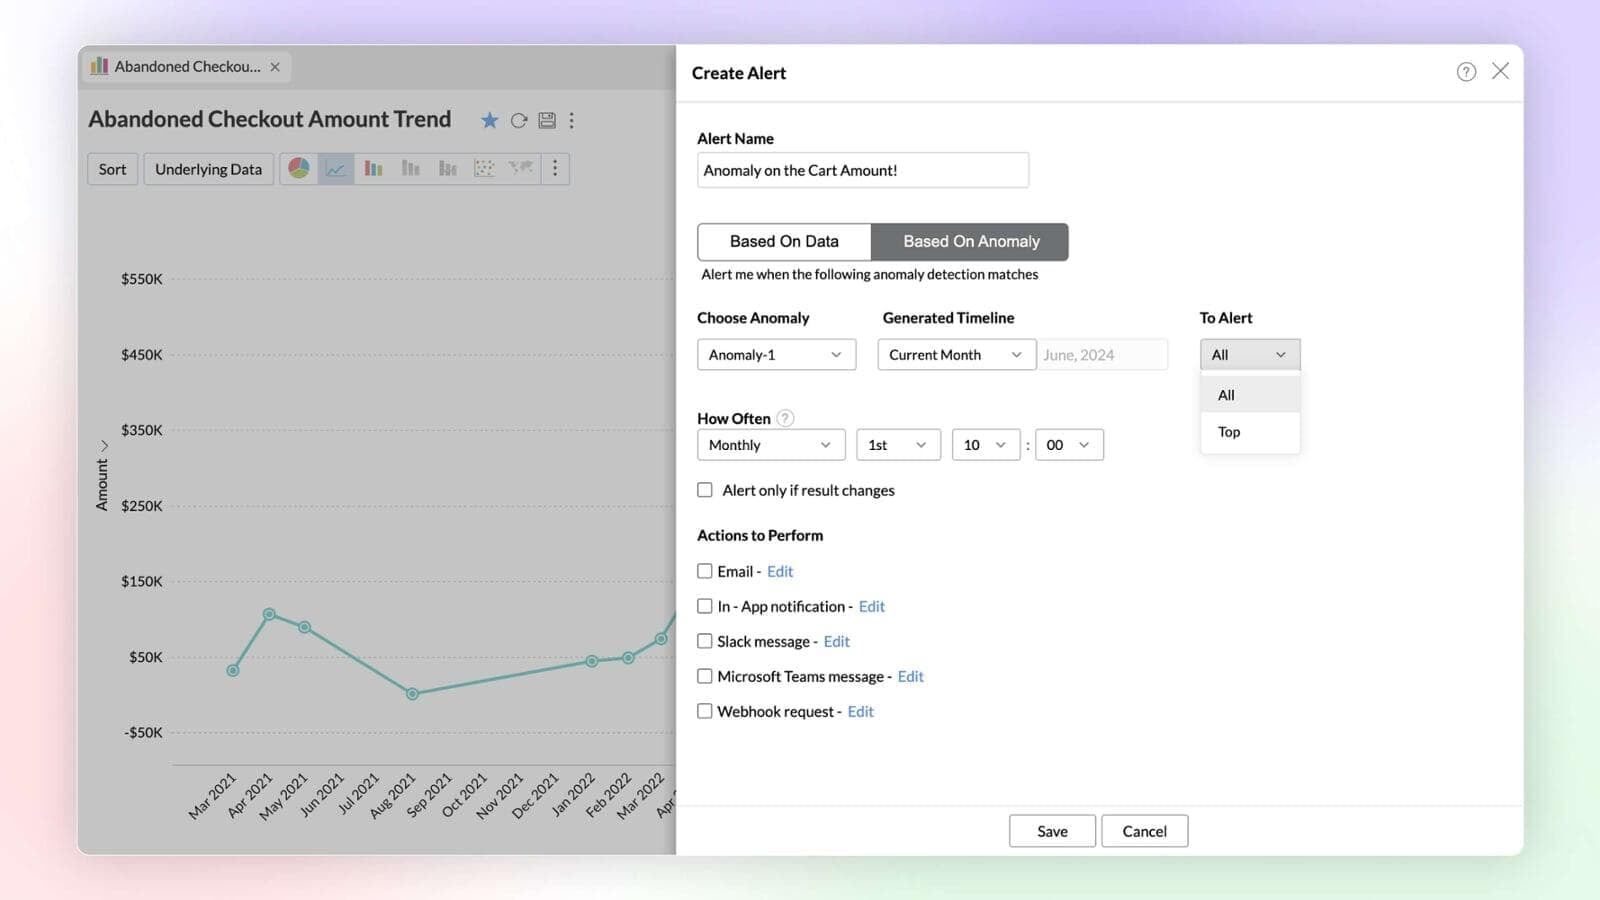Open help icon in Create Alert header
This screenshot has width=1600, height=900.
point(1466,72)
